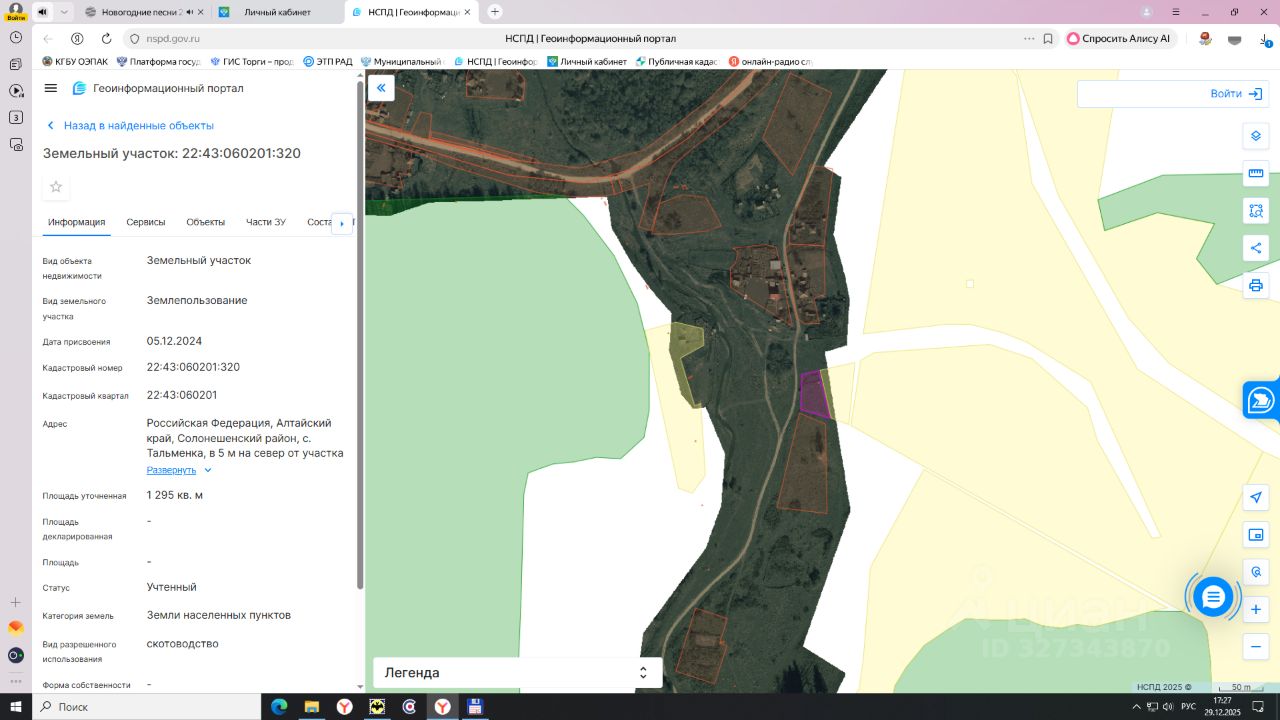Open the КГБУ ОЭПАК bookmark
Screen dimensions: 1280x720
coord(75,62)
